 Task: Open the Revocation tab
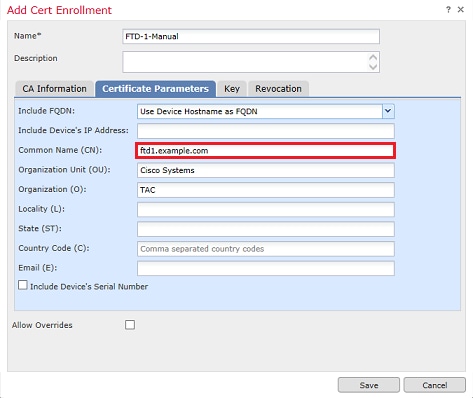(278, 89)
